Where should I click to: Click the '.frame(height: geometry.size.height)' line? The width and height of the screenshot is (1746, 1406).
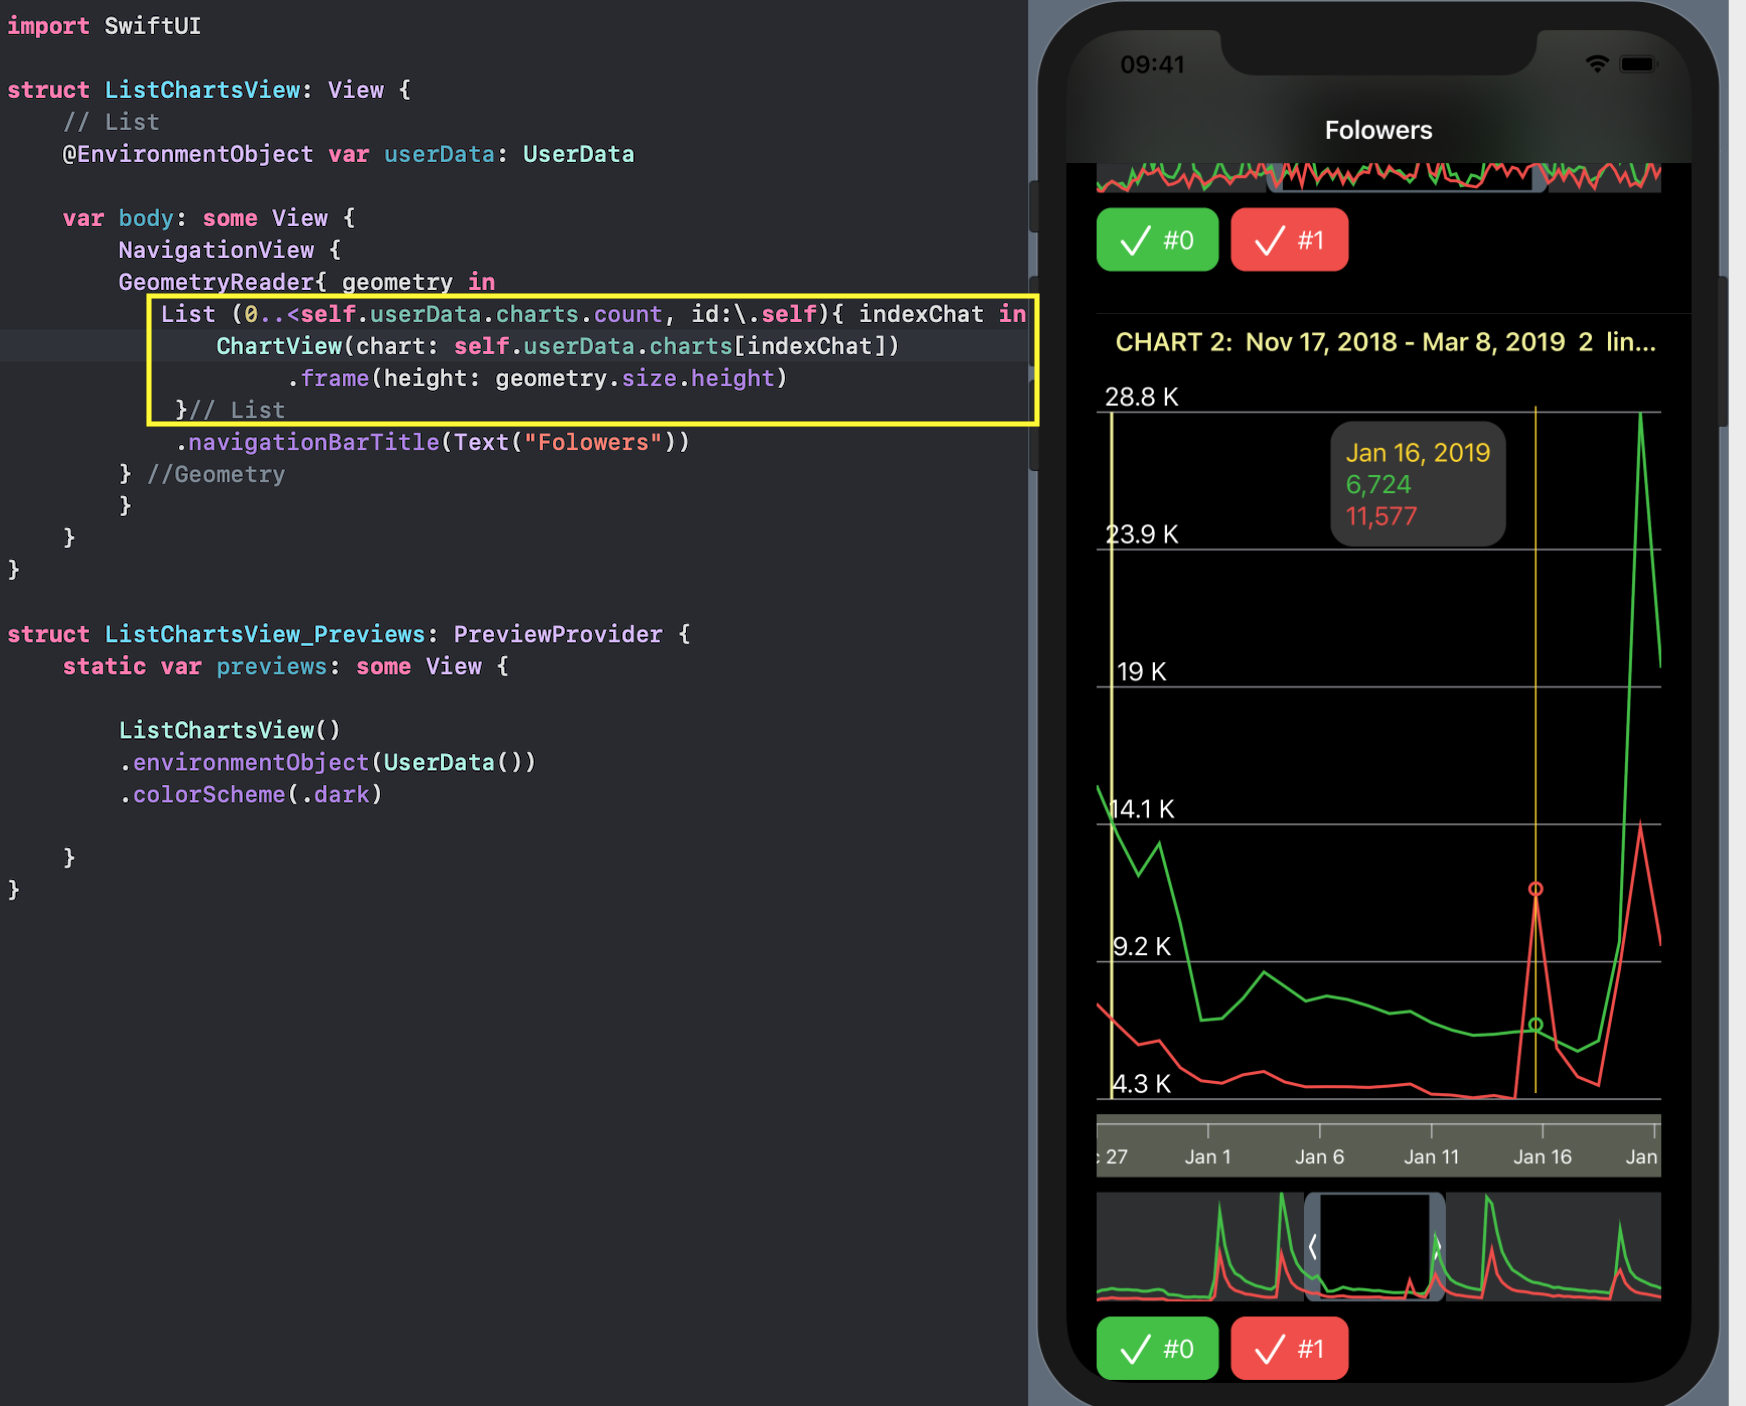tap(537, 378)
